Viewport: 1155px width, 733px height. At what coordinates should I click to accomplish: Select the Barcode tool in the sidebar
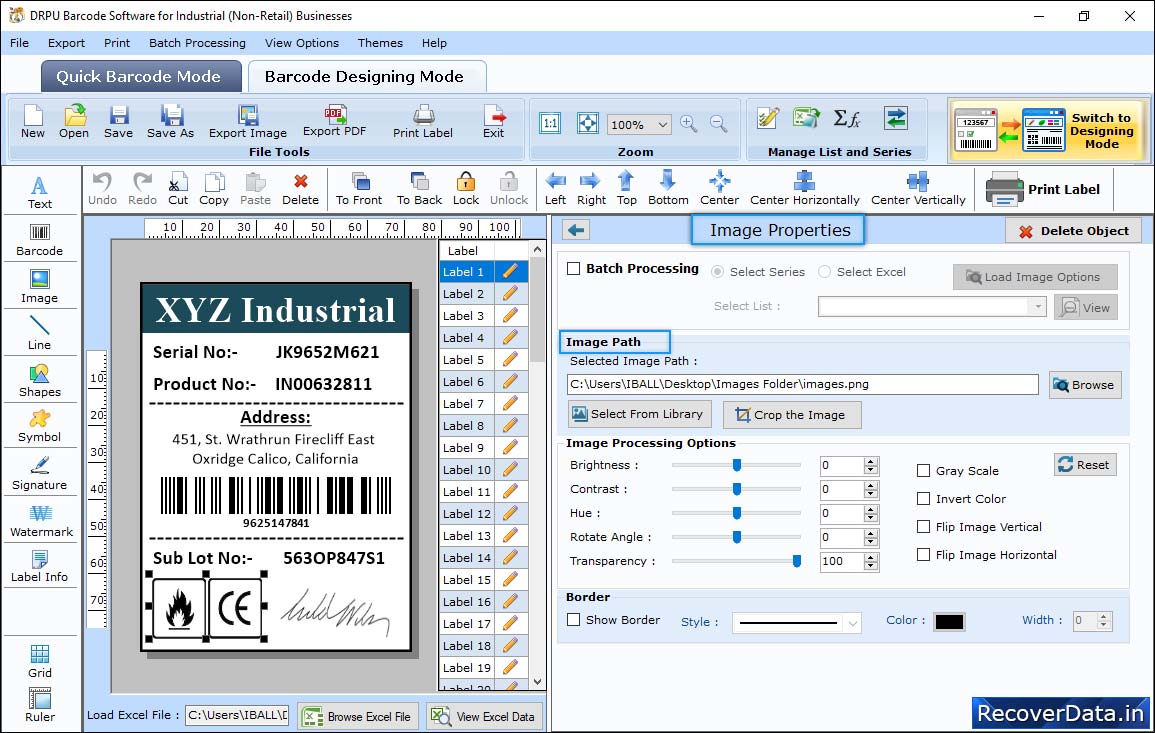(39, 239)
